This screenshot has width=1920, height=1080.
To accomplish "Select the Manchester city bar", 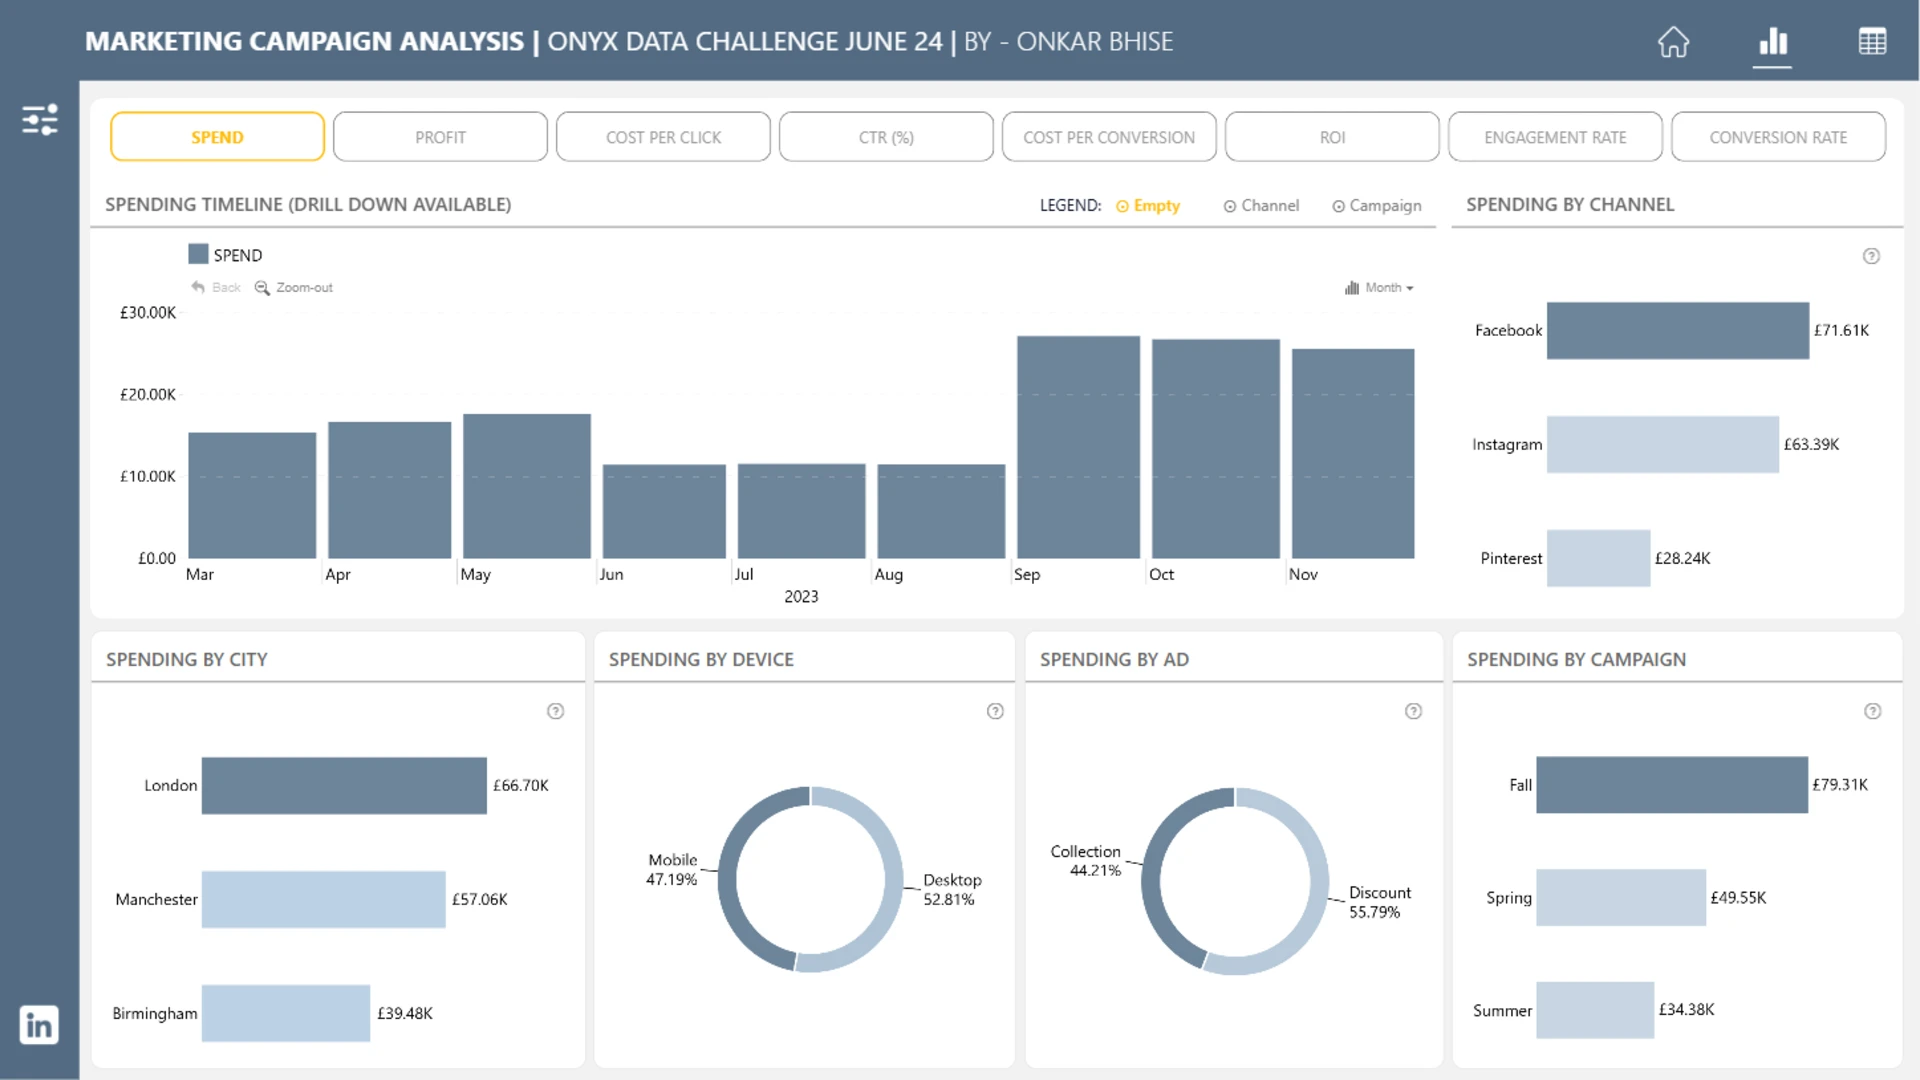I will pyautogui.click(x=323, y=899).
